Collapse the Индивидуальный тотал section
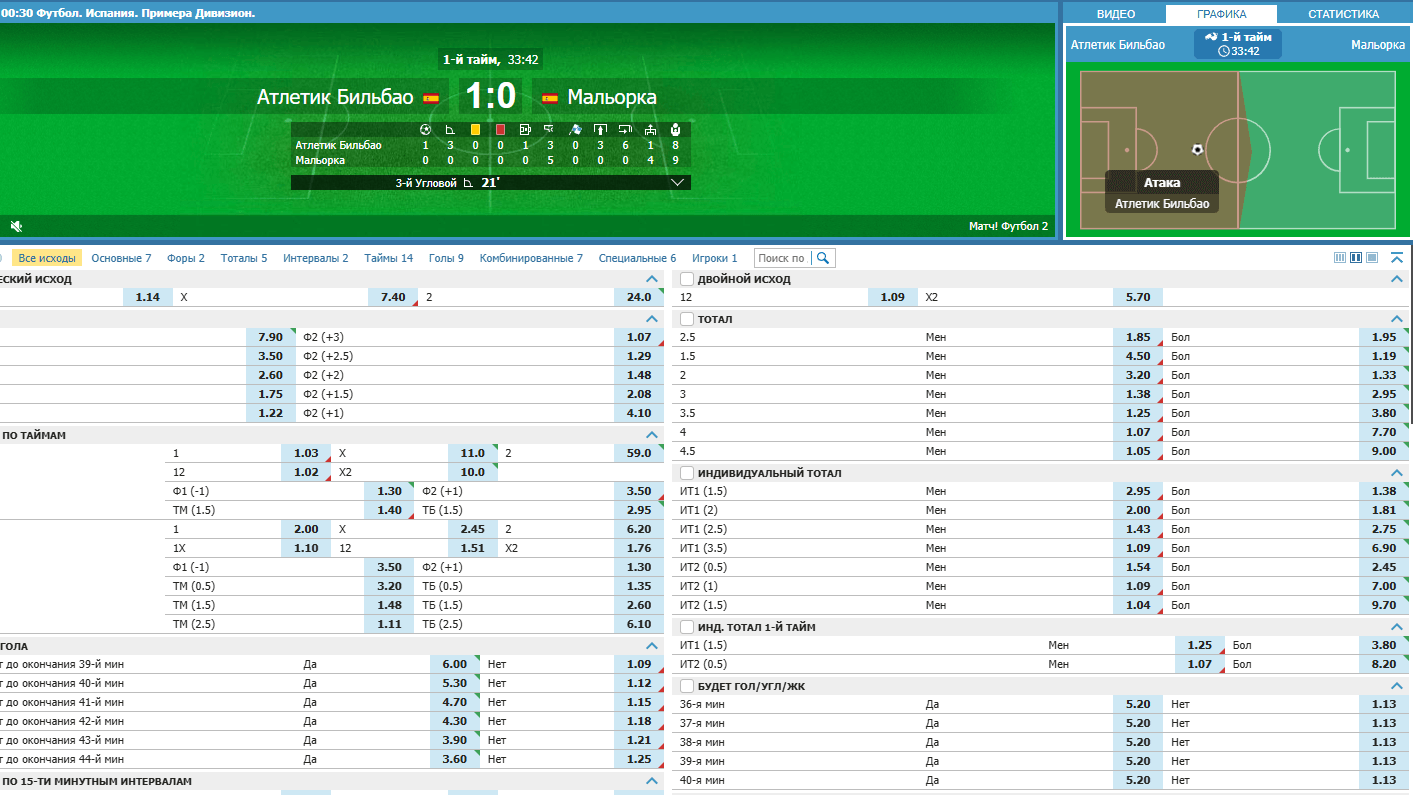 [x=1397, y=473]
